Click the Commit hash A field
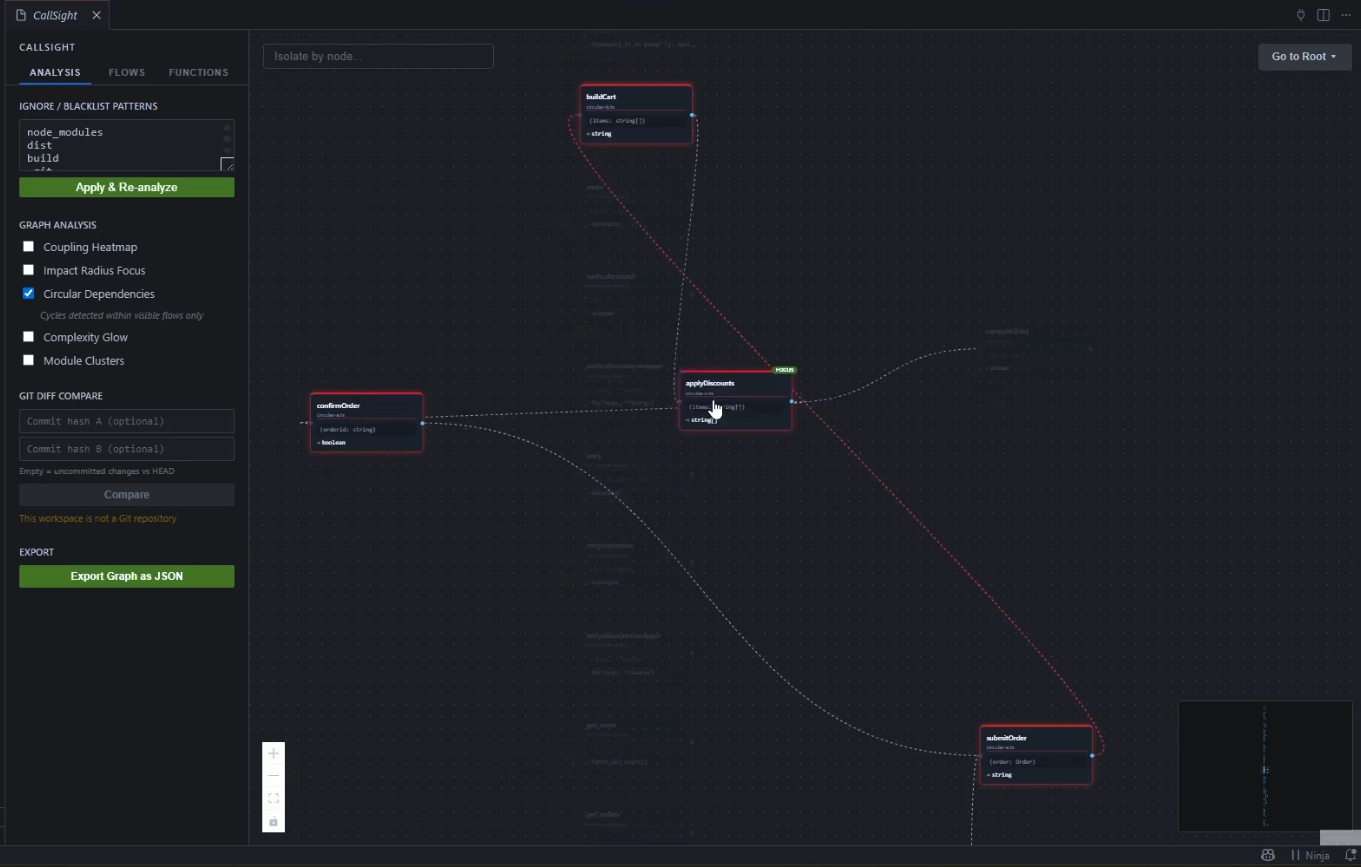 (127, 421)
